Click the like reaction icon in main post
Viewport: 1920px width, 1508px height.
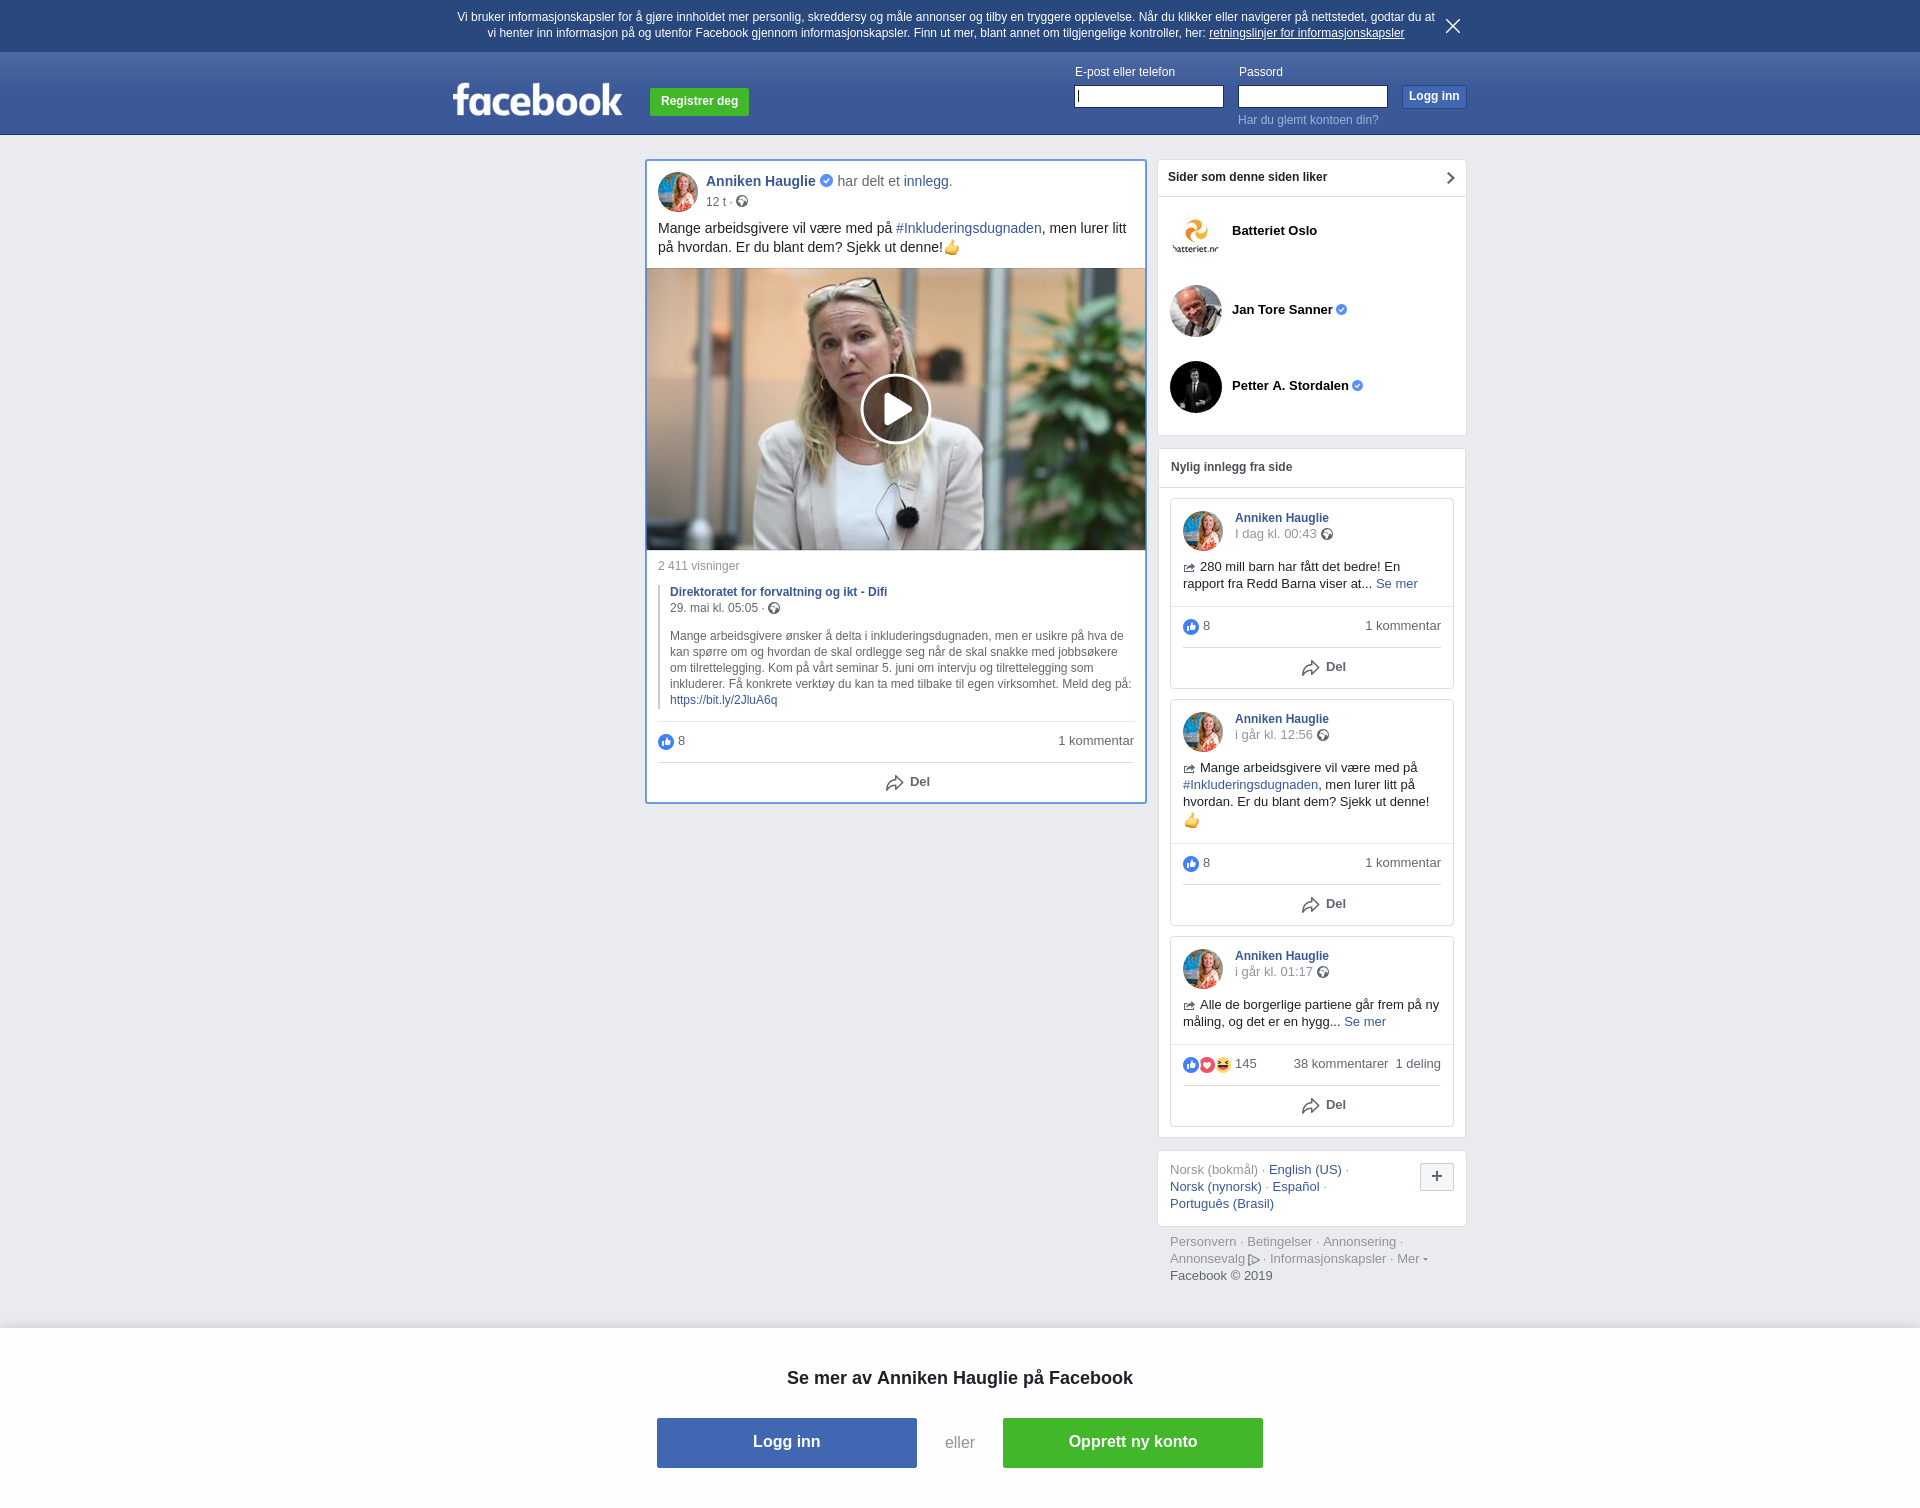(666, 742)
